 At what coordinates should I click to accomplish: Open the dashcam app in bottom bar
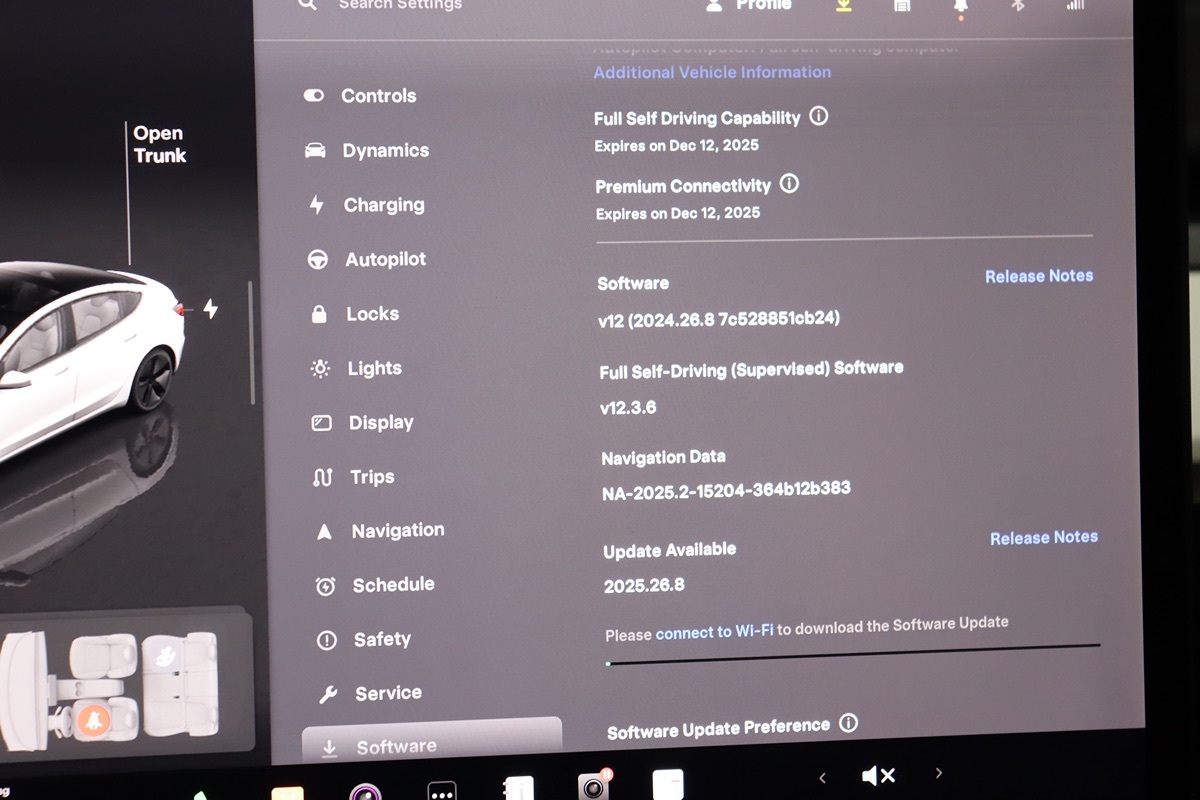point(593,788)
